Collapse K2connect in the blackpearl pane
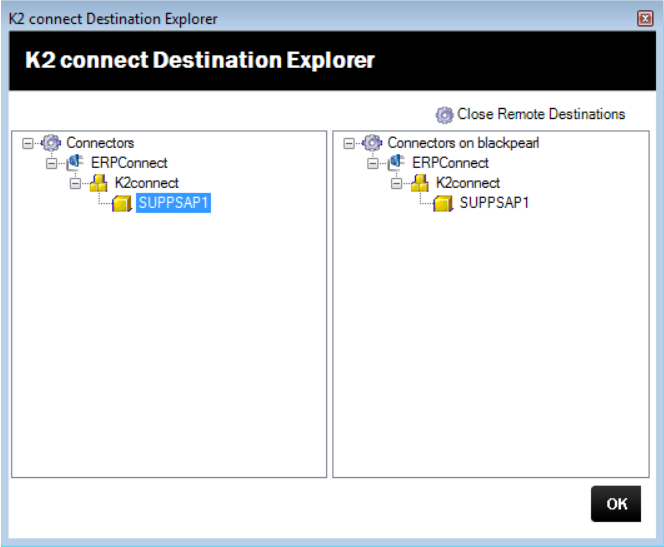The width and height of the screenshot is (664, 547). pos(396,183)
